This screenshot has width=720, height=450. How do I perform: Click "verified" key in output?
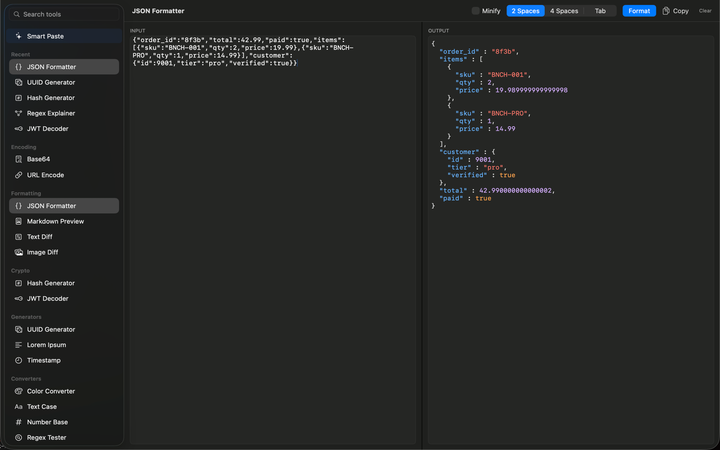coord(467,175)
